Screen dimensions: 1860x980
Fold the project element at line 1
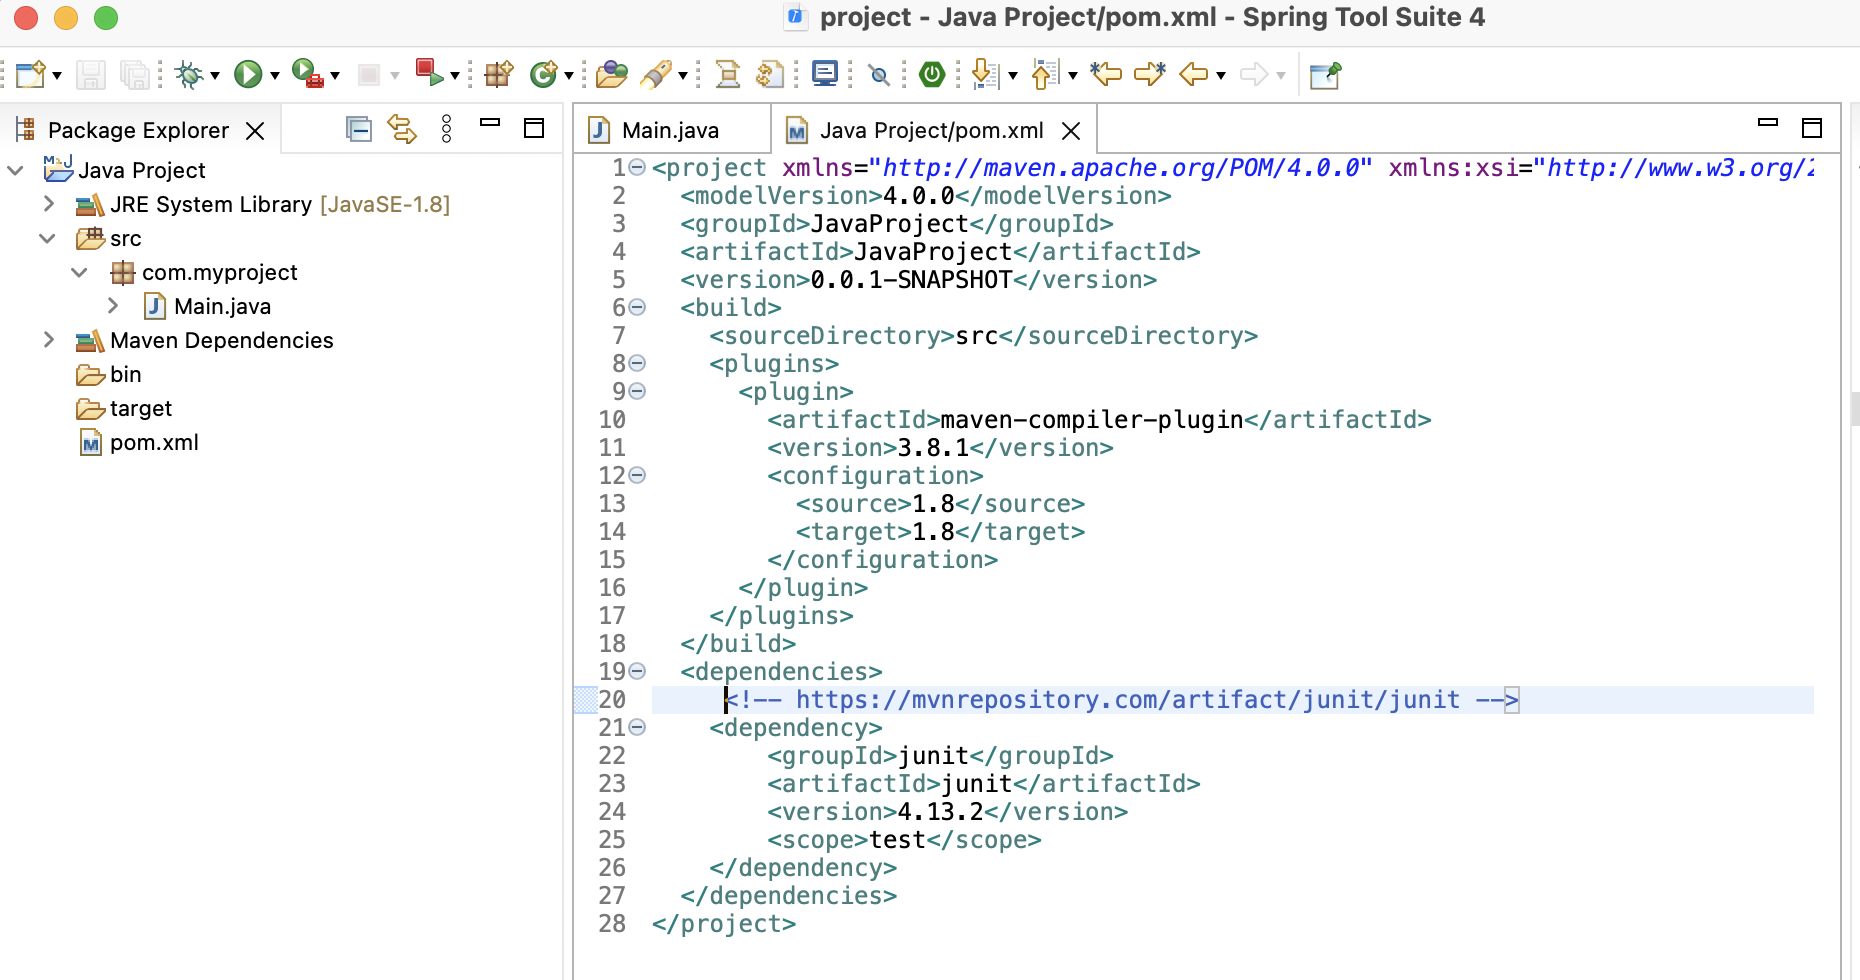point(637,167)
